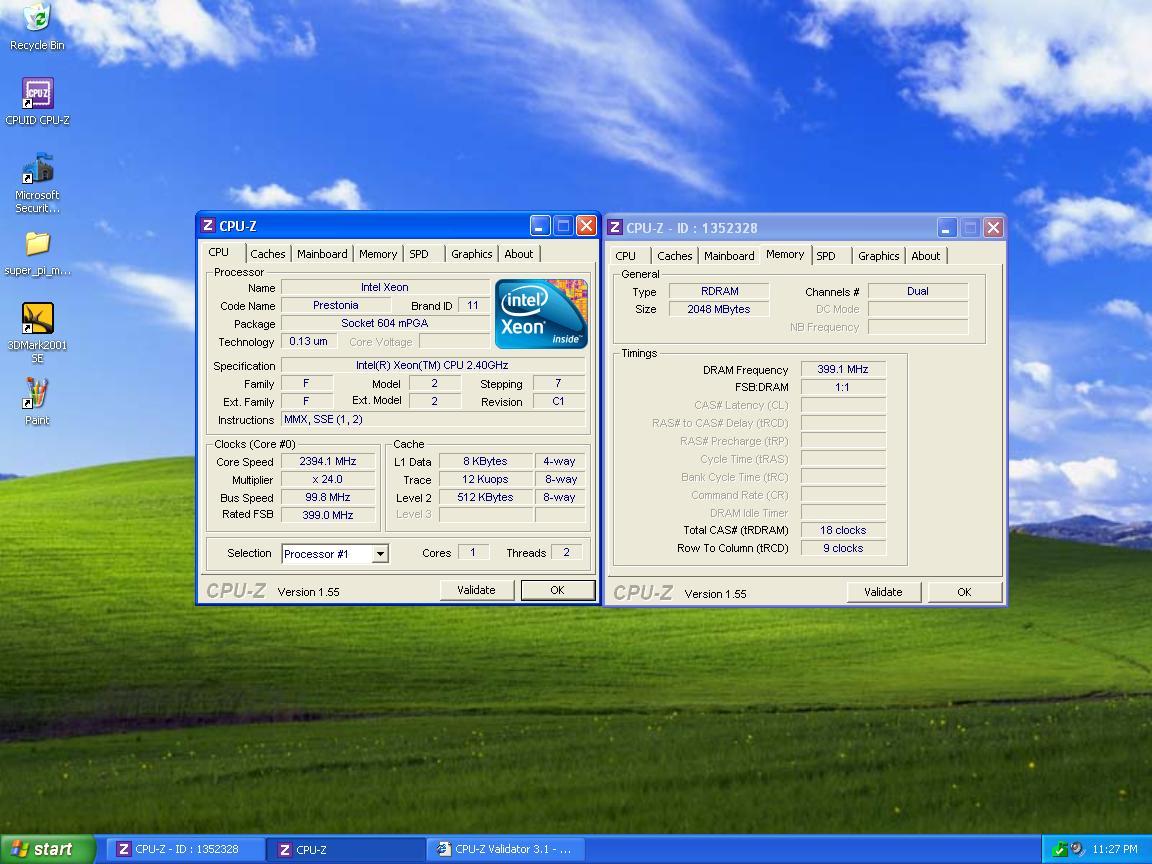This screenshot has height=864, width=1152.
Task: Open SPD tab in left CPU-Z window
Action: click(x=419, y=254)
